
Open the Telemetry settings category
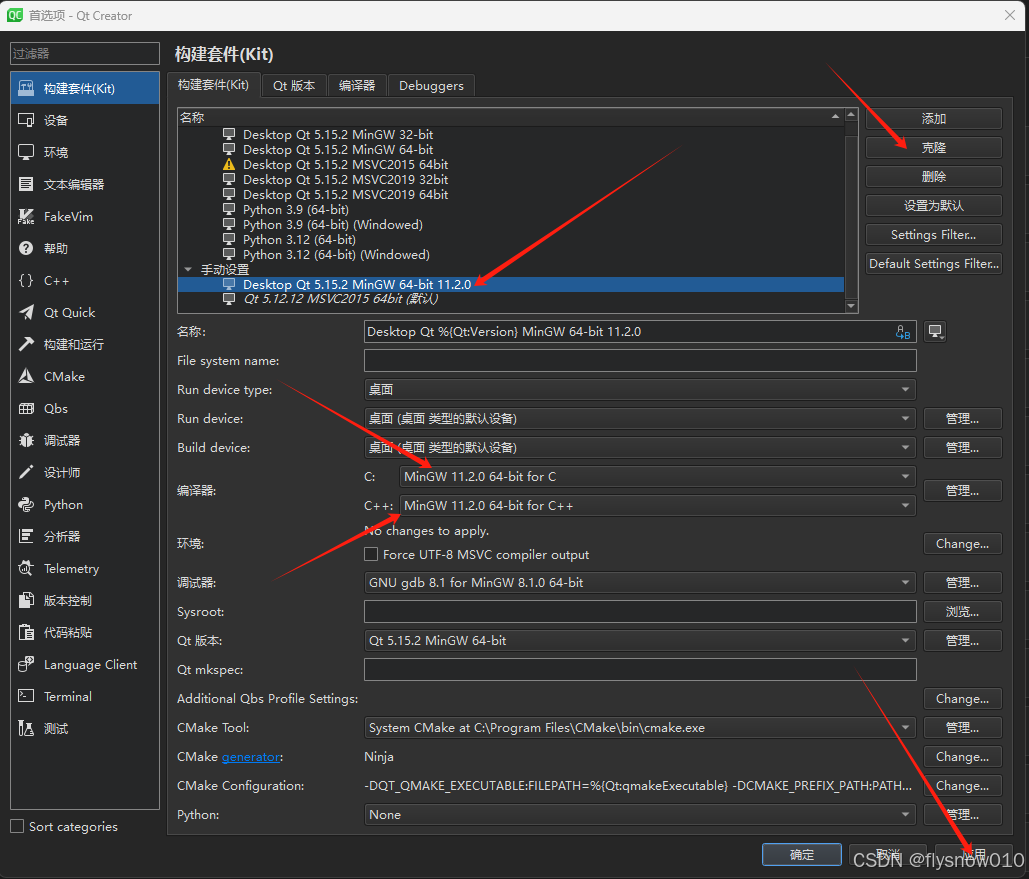pos(85,568)
